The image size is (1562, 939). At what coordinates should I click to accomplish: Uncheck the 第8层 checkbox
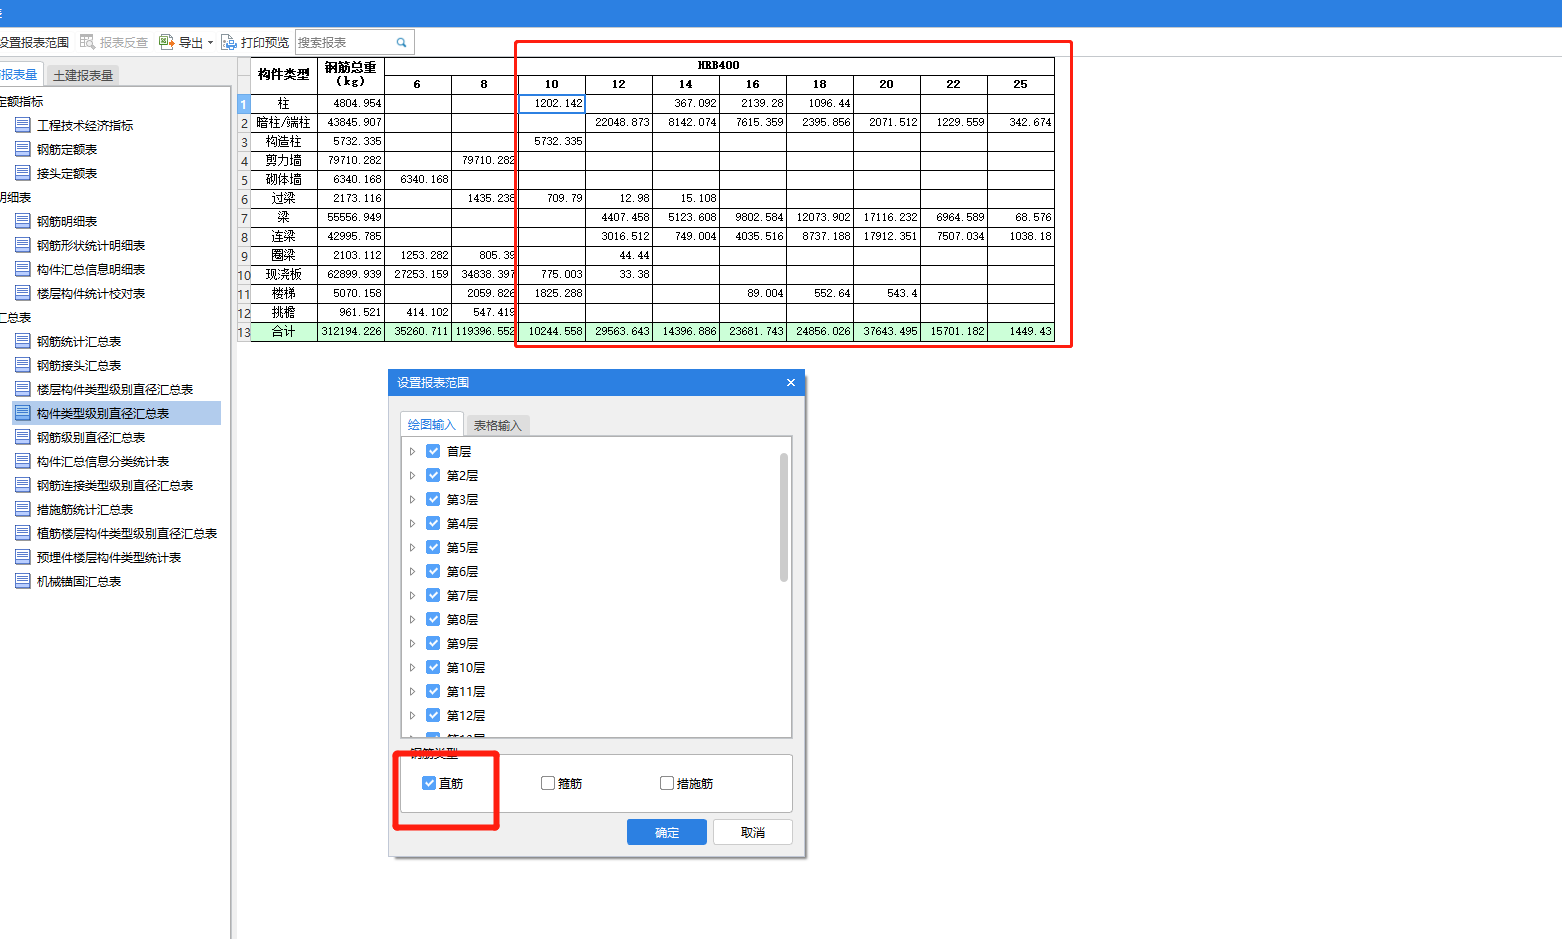click(433, 619)
